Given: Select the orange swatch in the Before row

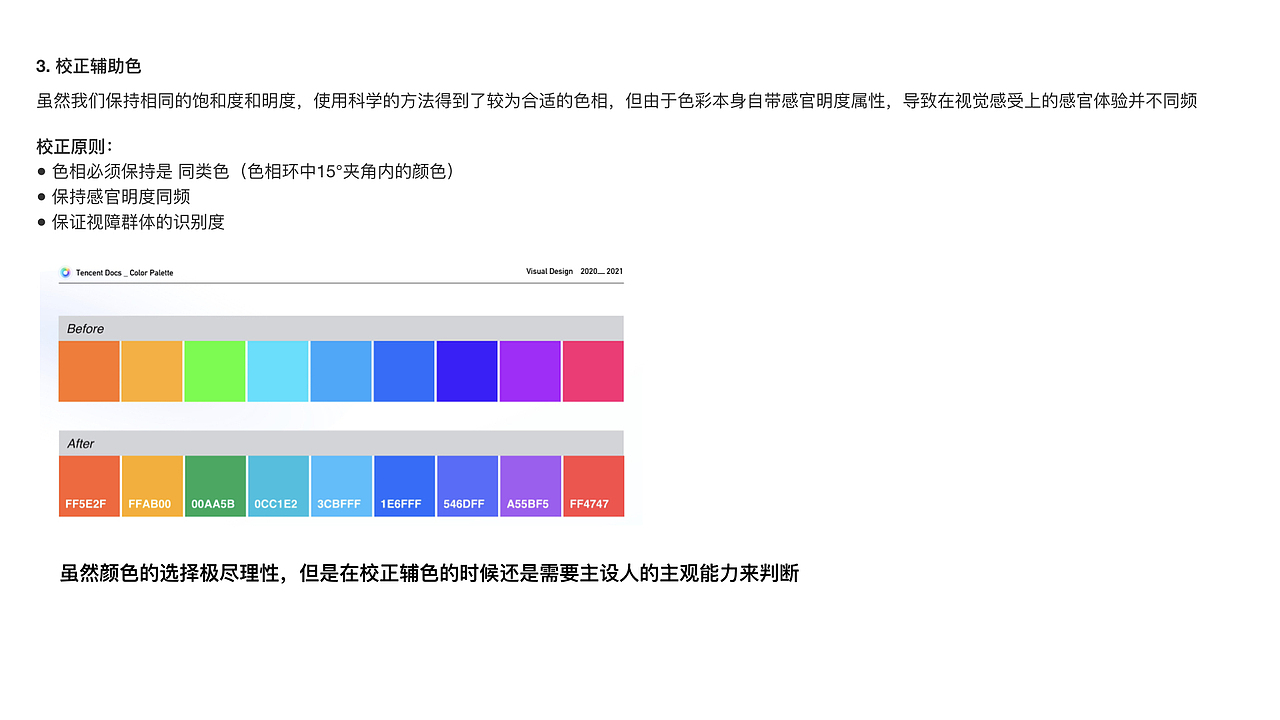Looking at the screenshot, I should [x=89, y=370].
